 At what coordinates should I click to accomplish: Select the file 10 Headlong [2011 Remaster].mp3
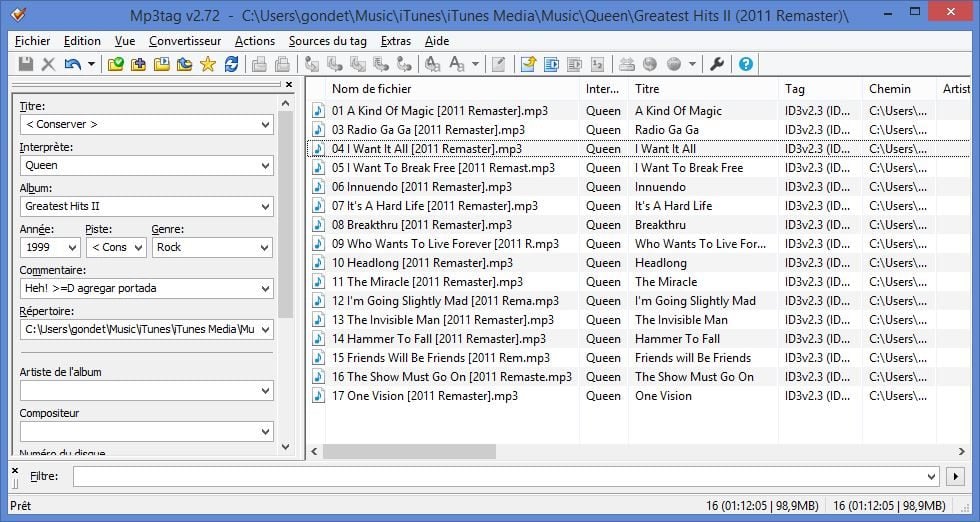click(x=421, y=263)
